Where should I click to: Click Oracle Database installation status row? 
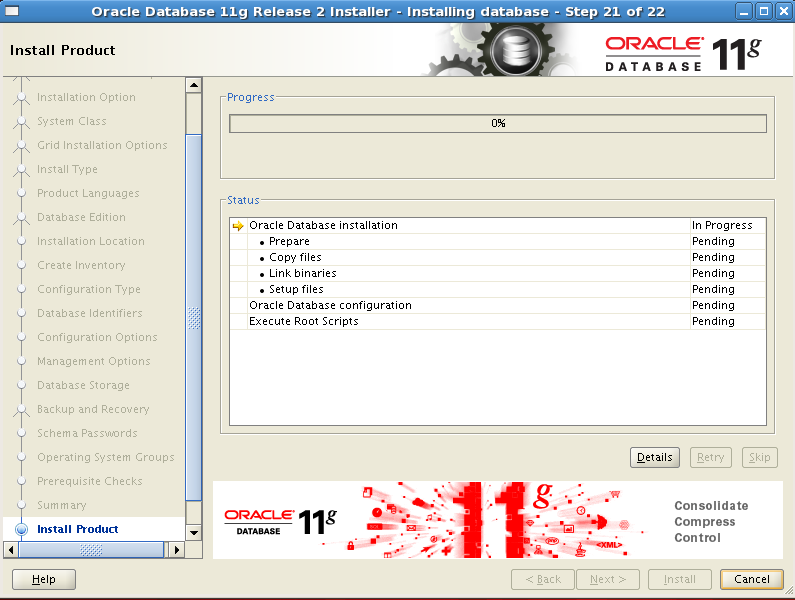coord(497,225)
